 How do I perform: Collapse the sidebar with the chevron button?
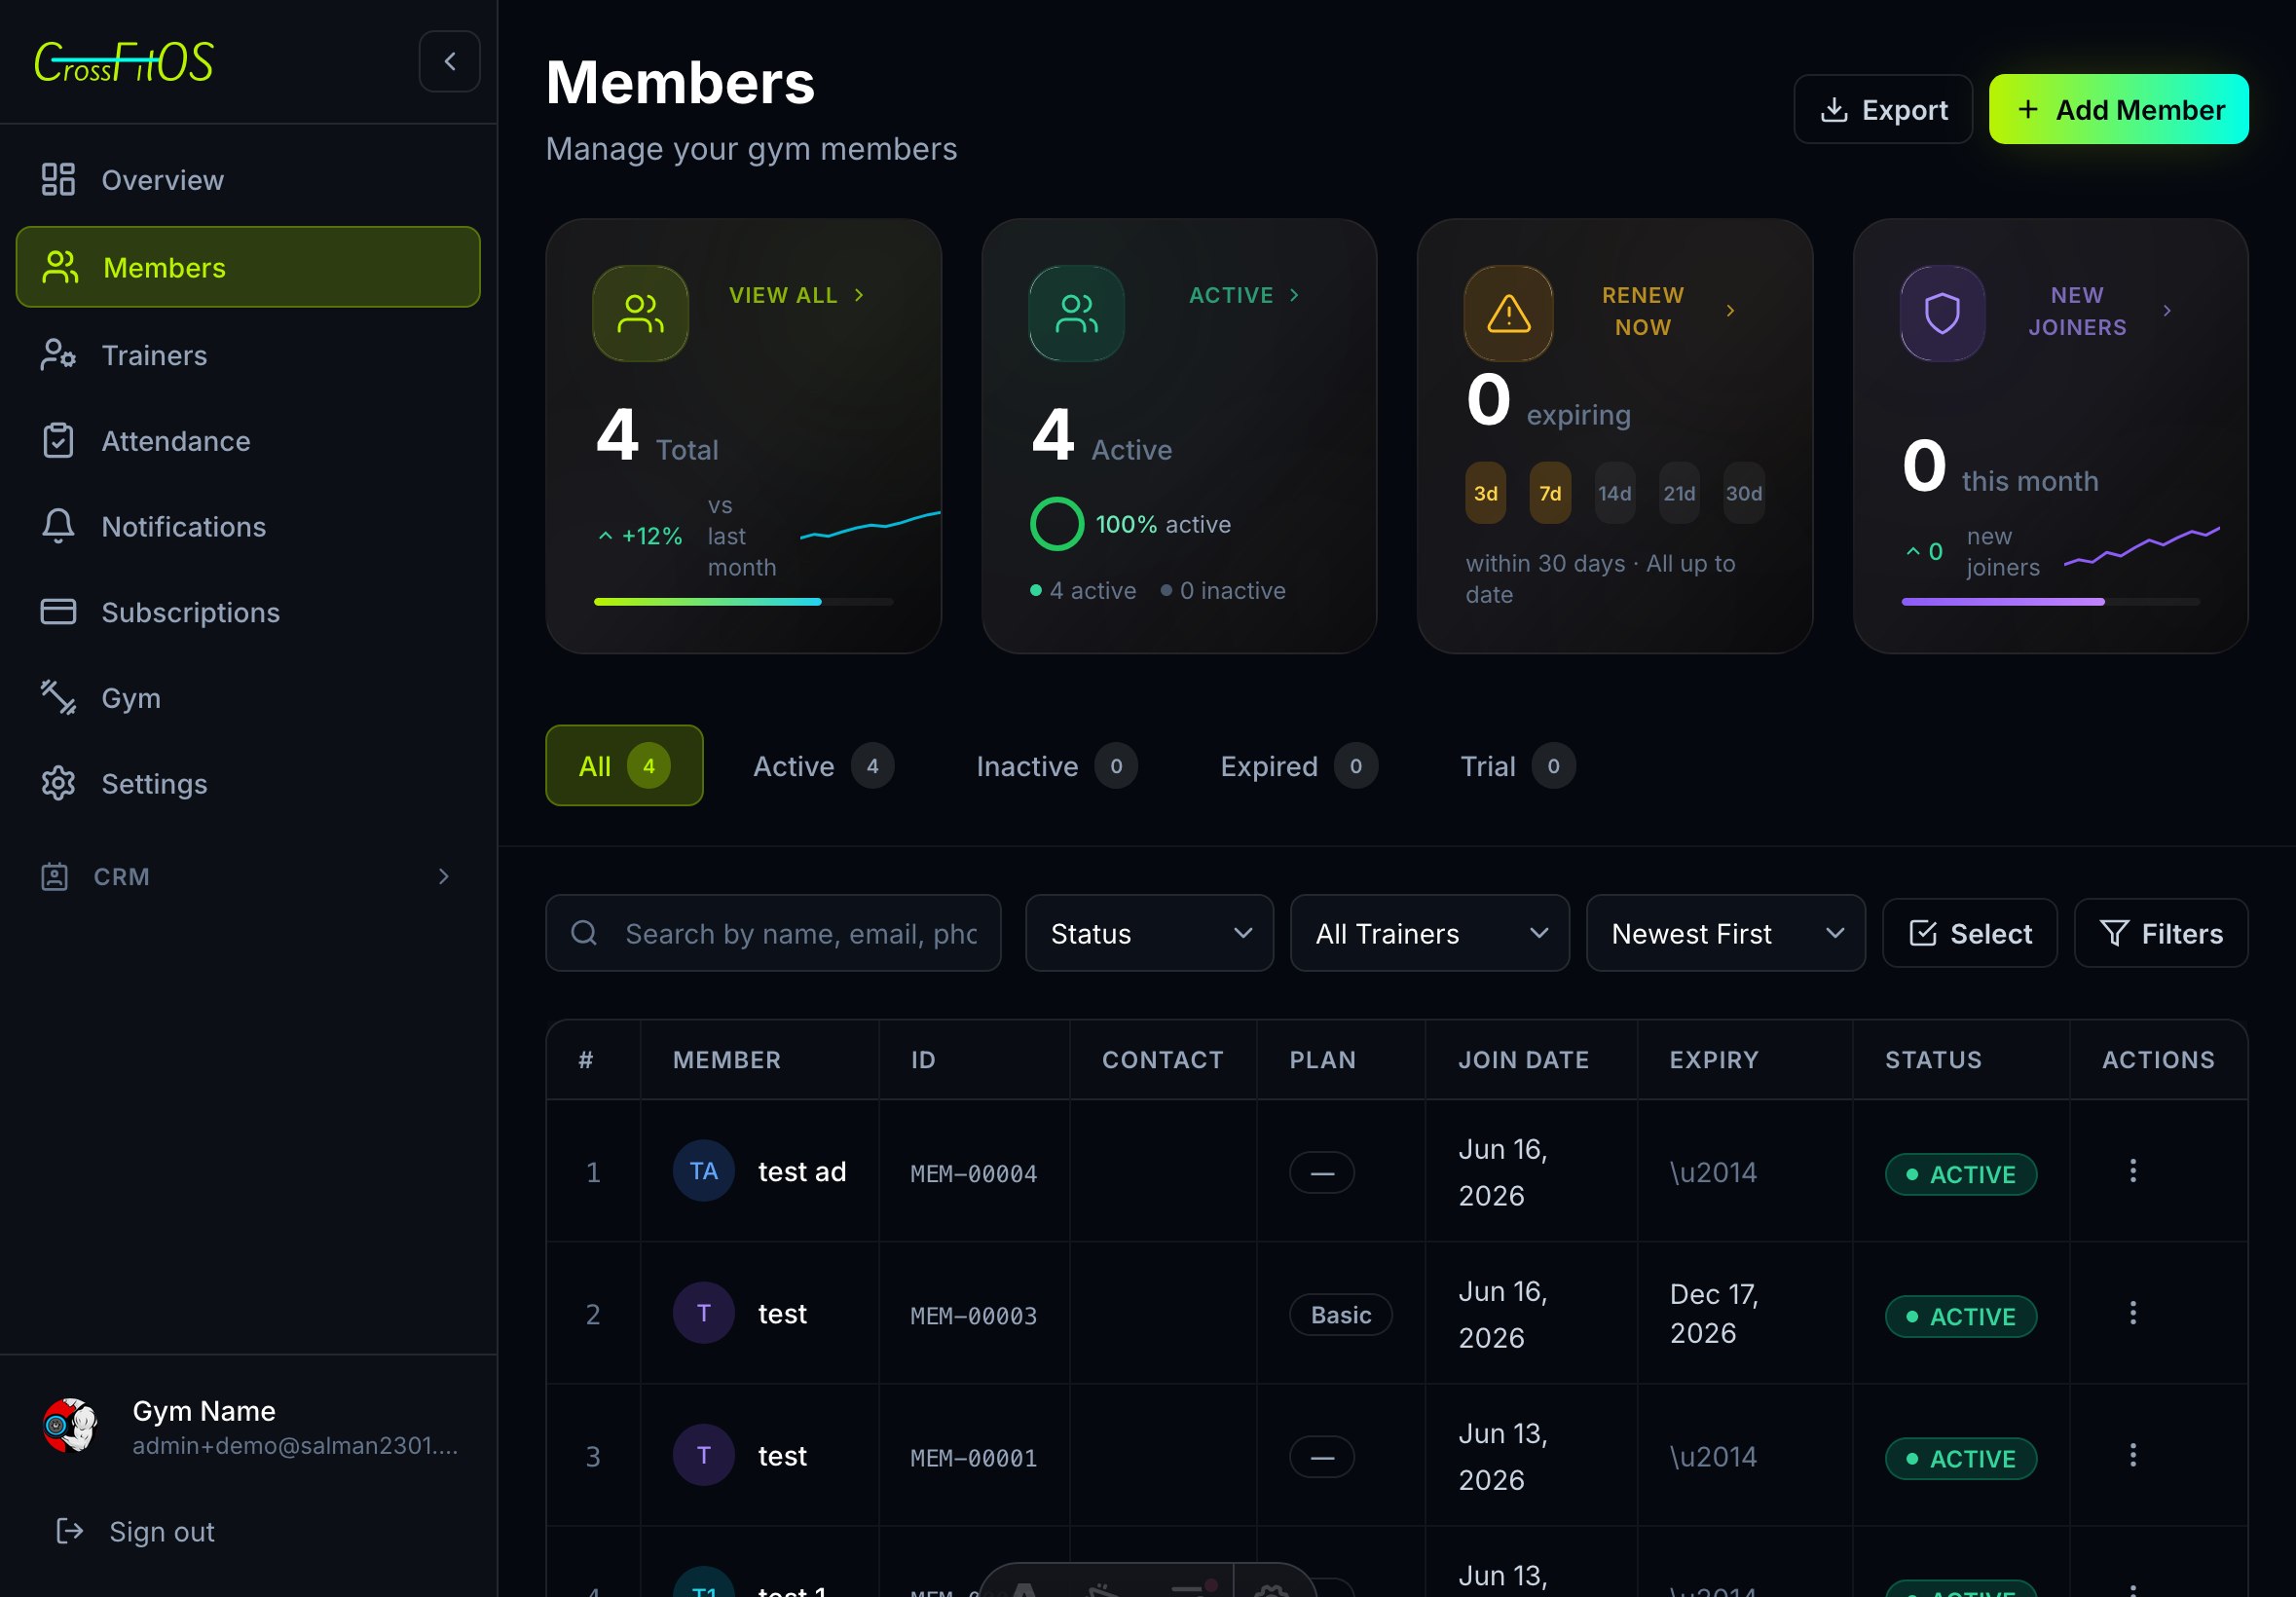pos(449,62)
